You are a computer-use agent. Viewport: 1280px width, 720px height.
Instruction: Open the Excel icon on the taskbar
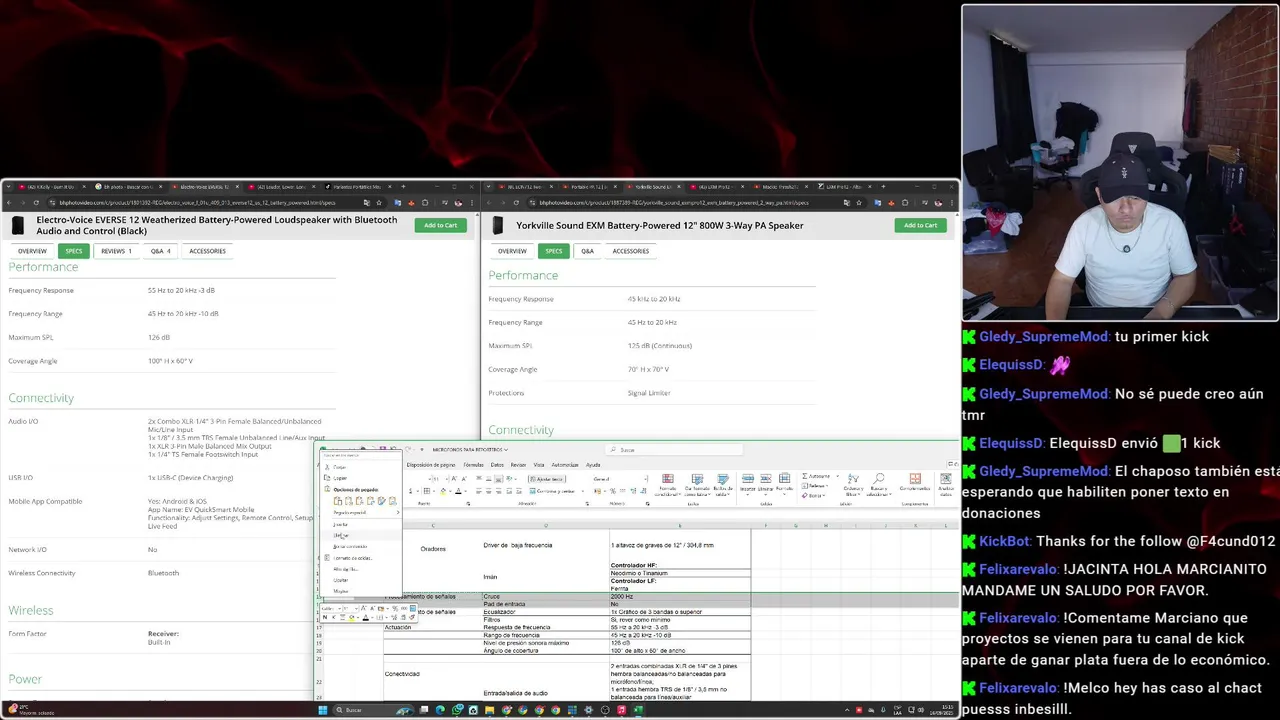638,710
